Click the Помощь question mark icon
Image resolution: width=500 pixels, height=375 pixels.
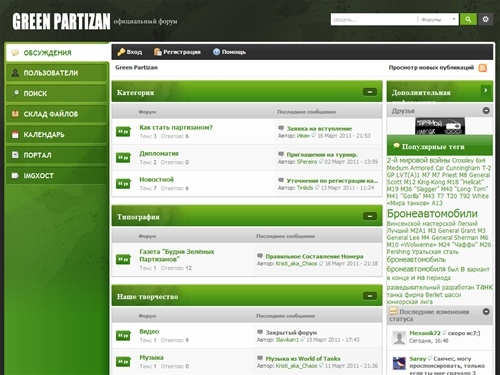(217, 52)
